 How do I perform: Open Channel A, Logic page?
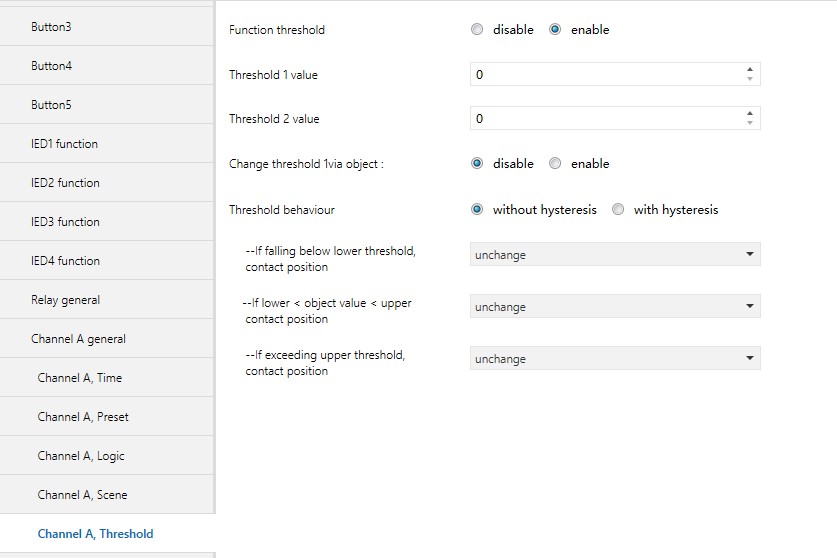click(107, 456)
